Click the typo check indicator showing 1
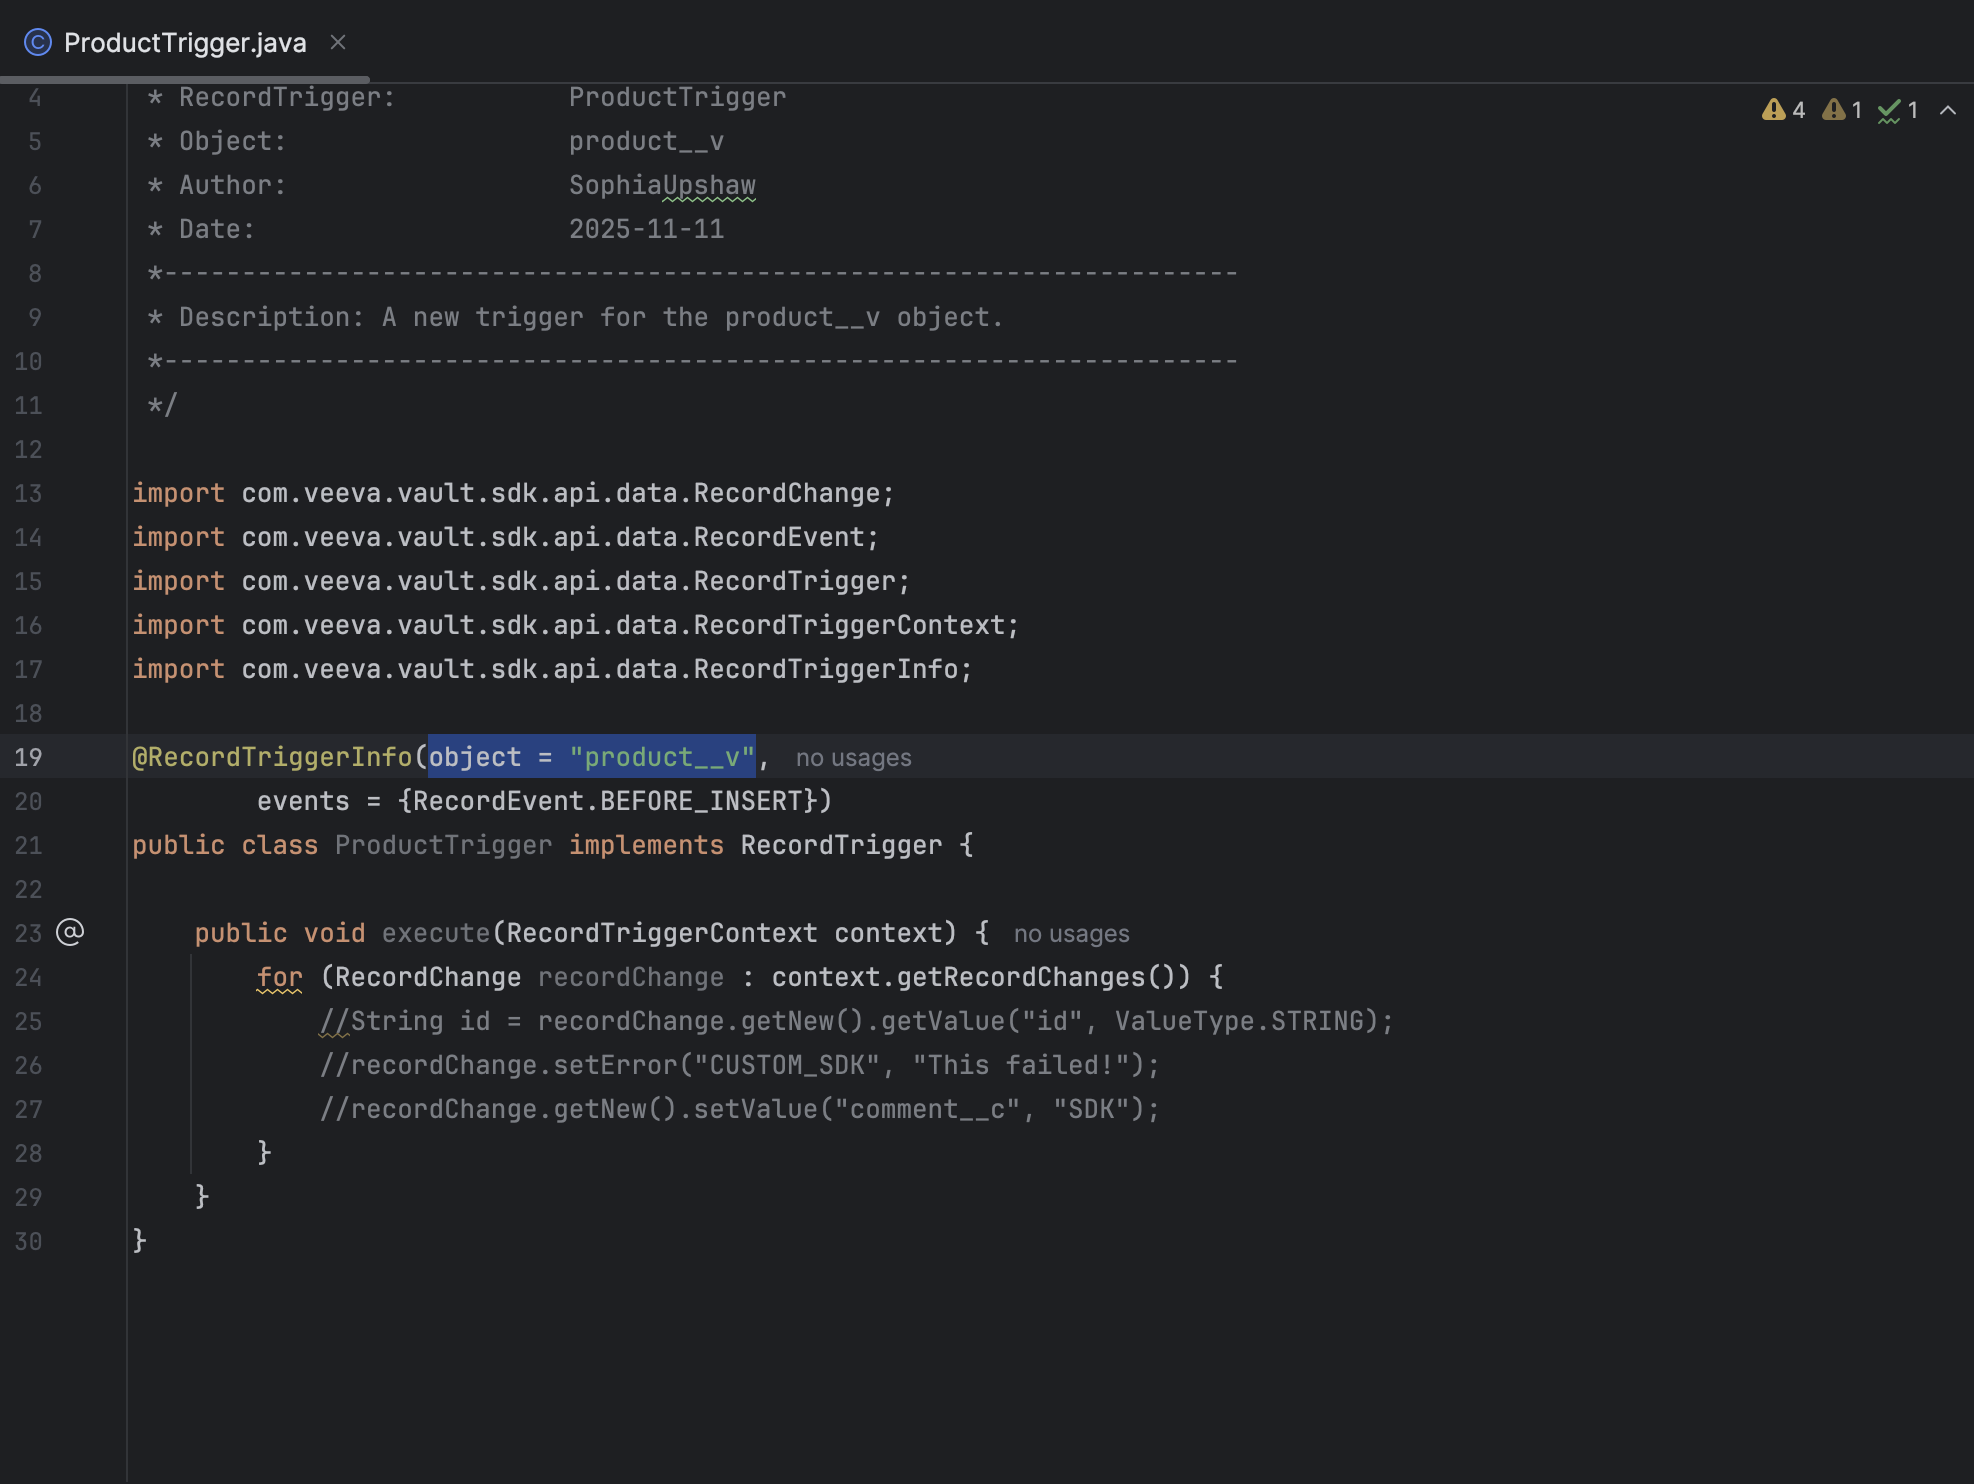The width and height of the screenshot is (1974, 1484). tap(1898, 110)
